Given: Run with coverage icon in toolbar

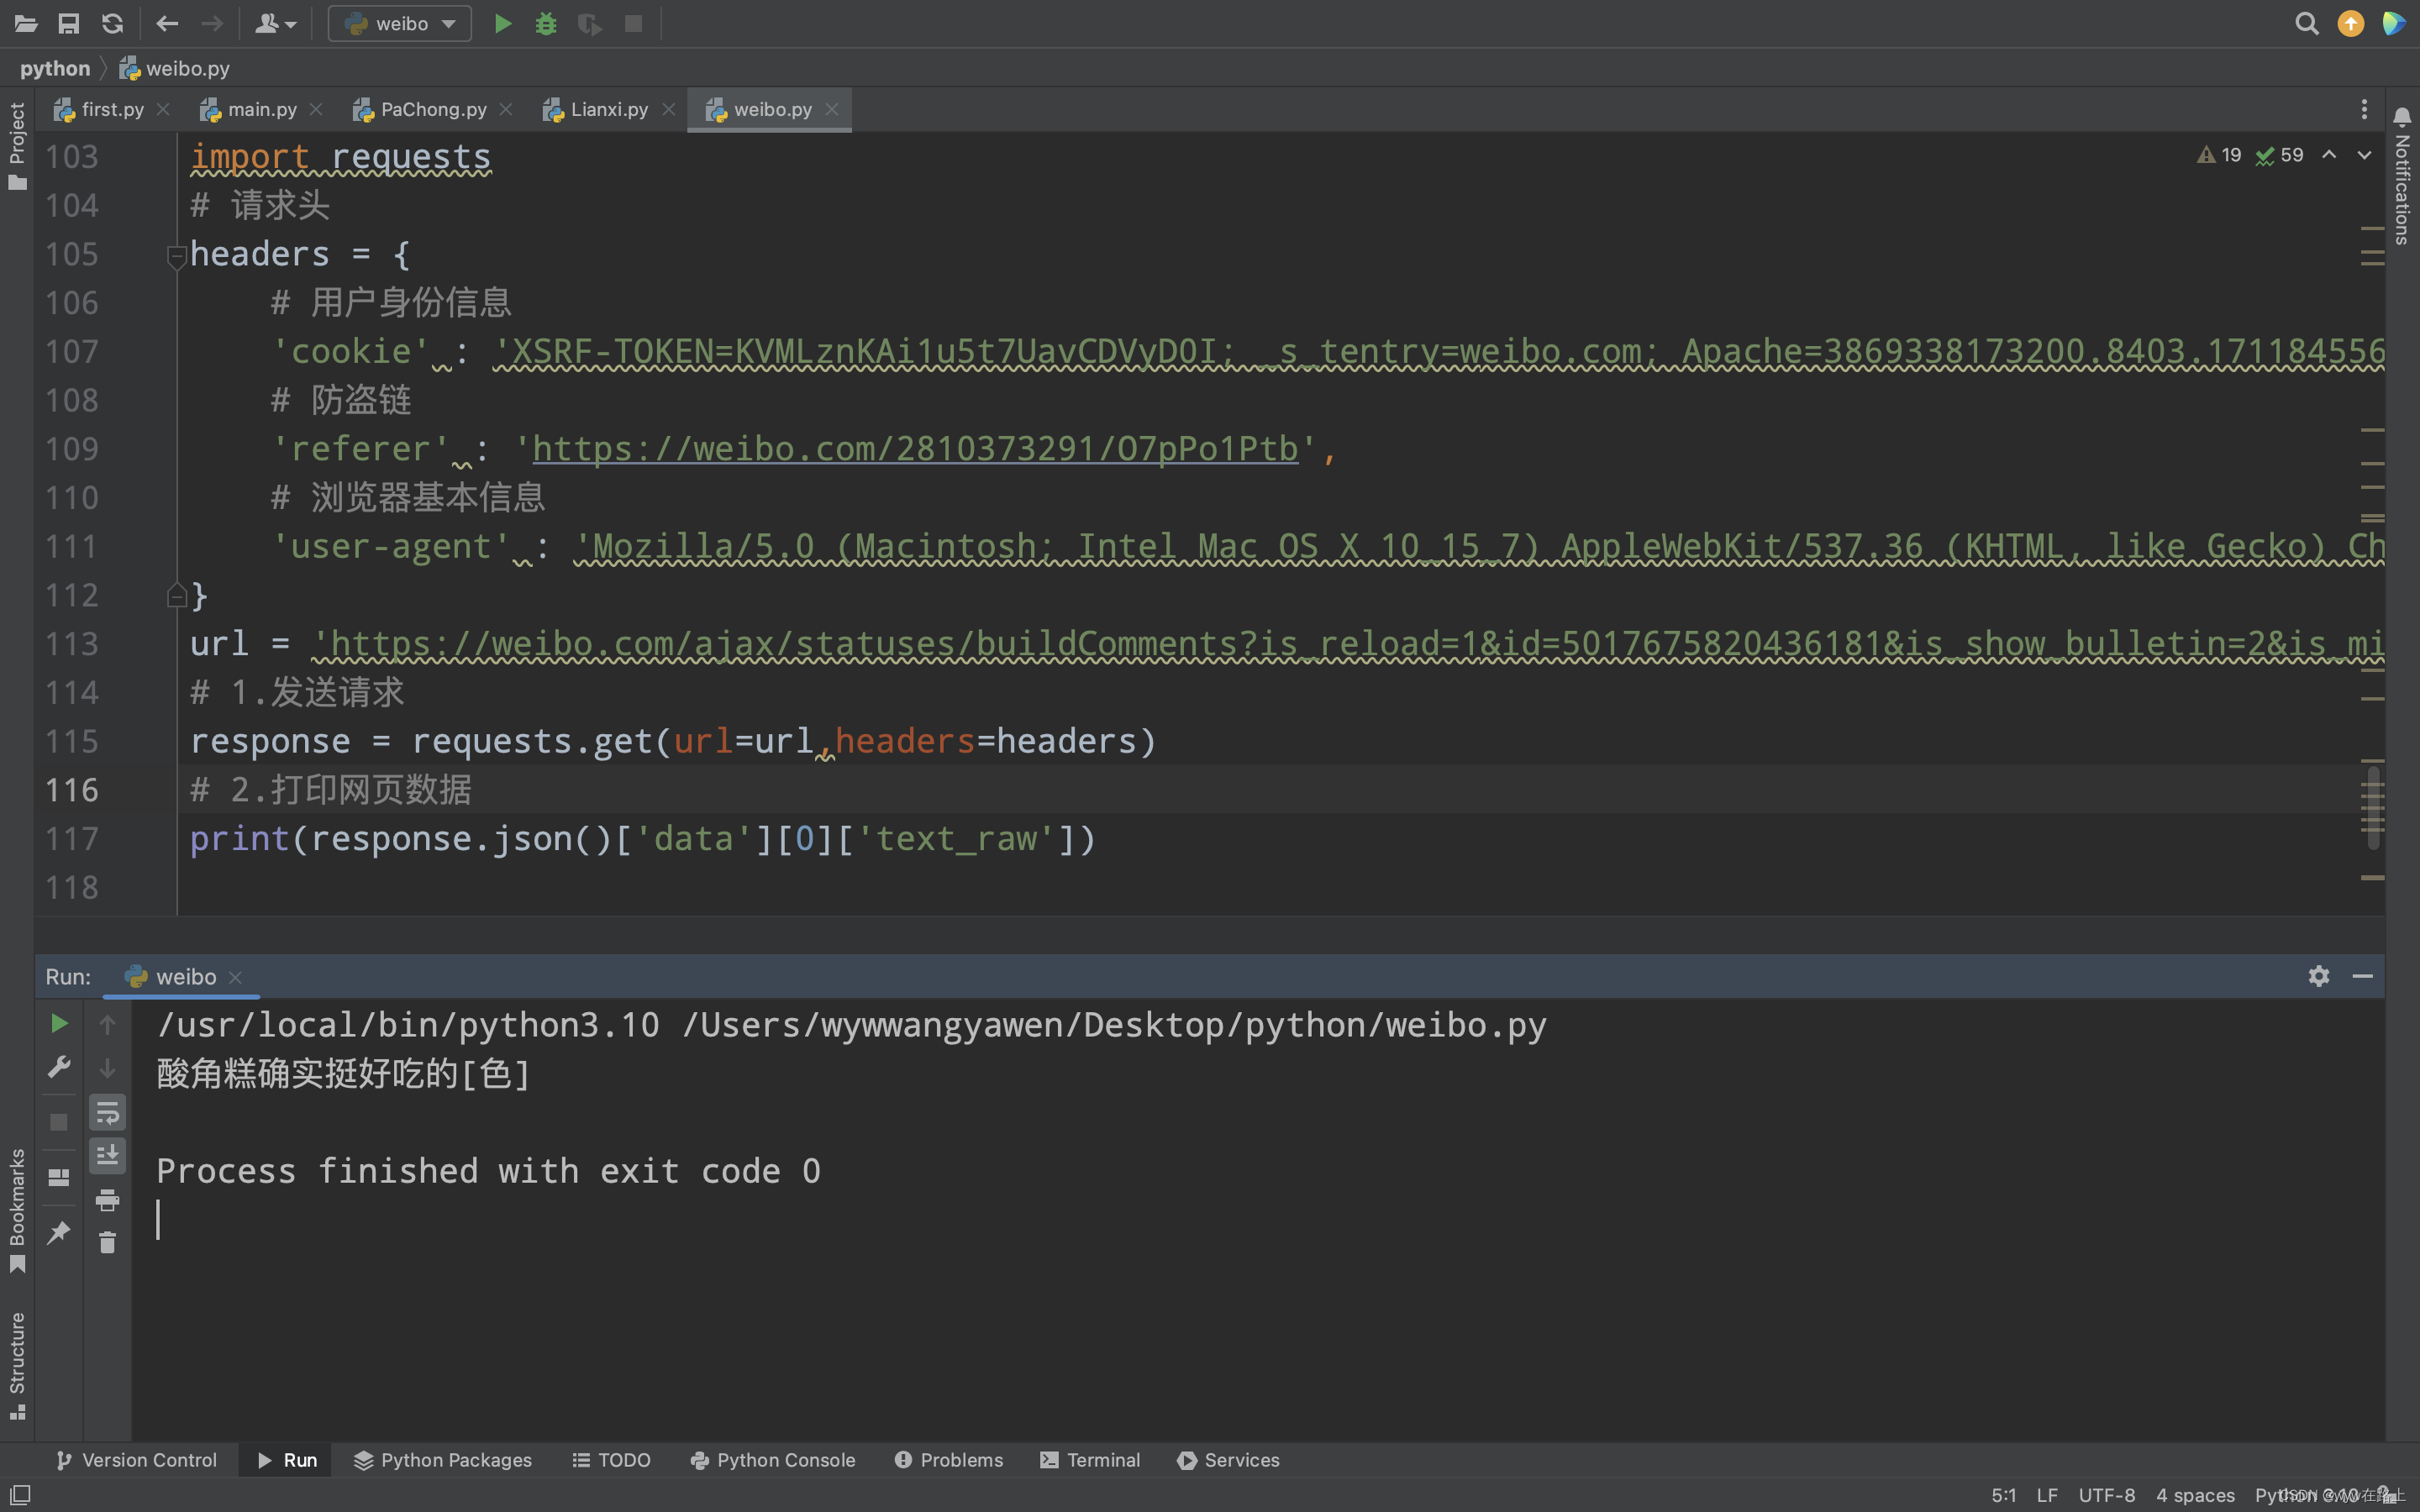Looking at the screenshot, I should (x=590, y=23).
